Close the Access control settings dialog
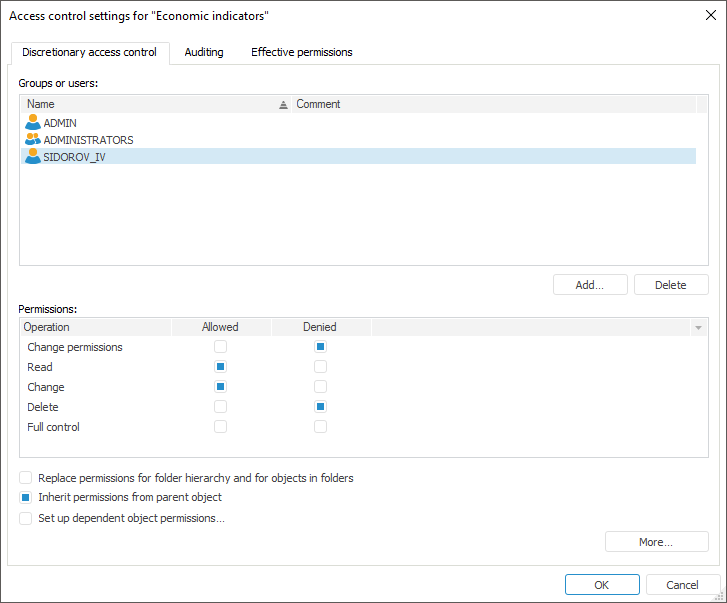Screen dimensions: 727x603 710,15
